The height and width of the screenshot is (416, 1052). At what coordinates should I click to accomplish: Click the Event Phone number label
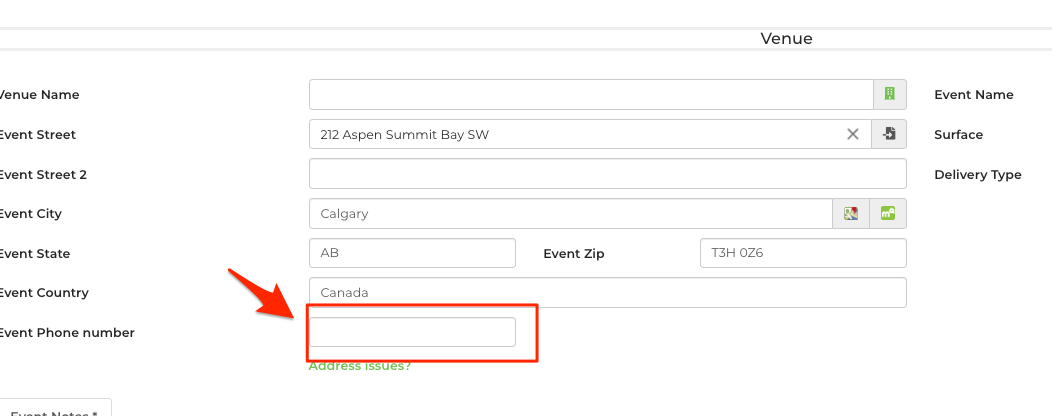coord(66,332)
